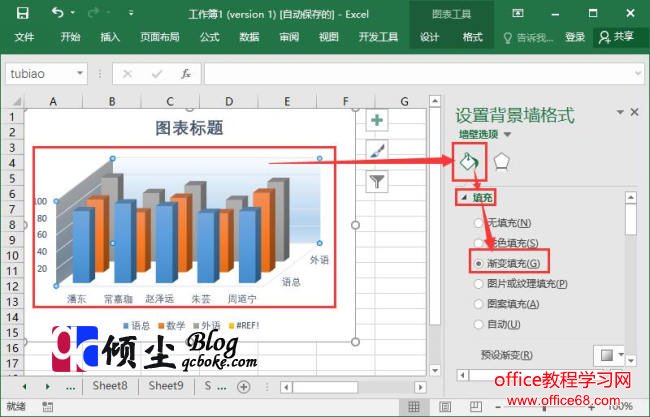Open the 页面布局 ribbon tab
Screen dimensions: 650x417
click(x=160, y=37)
